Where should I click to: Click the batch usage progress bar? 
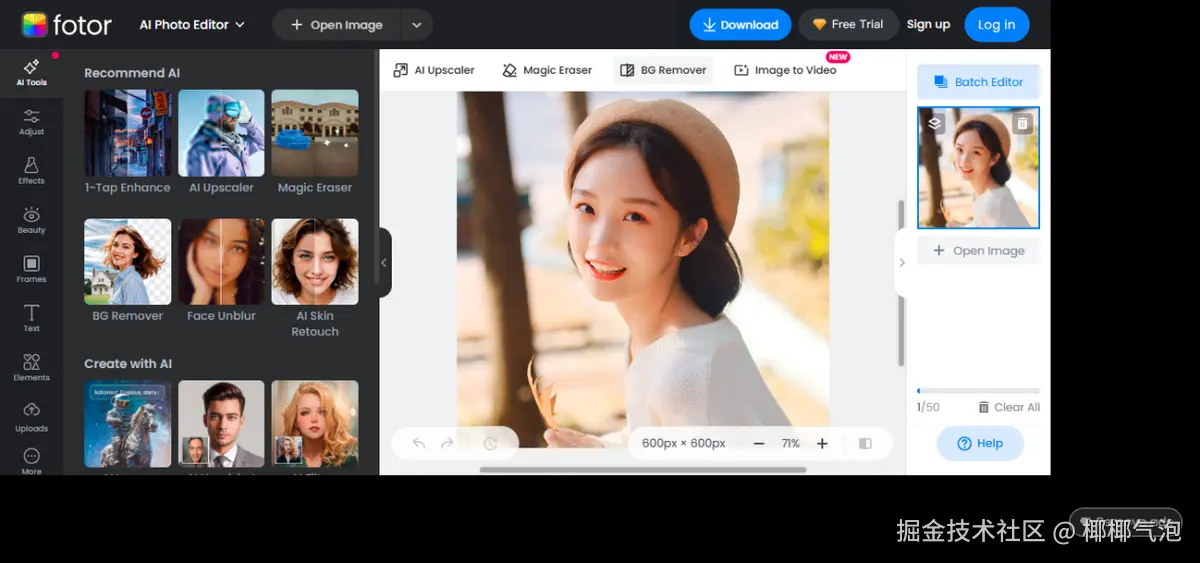(x=978, y=391)
